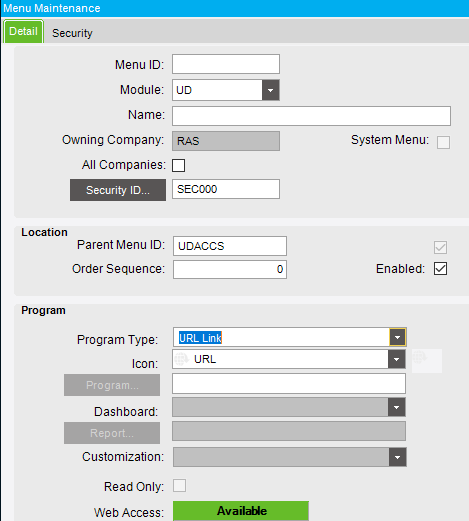The image size is (469, 521).
Task: Open the Customization dropdown arrow
Action: [397, 457]
